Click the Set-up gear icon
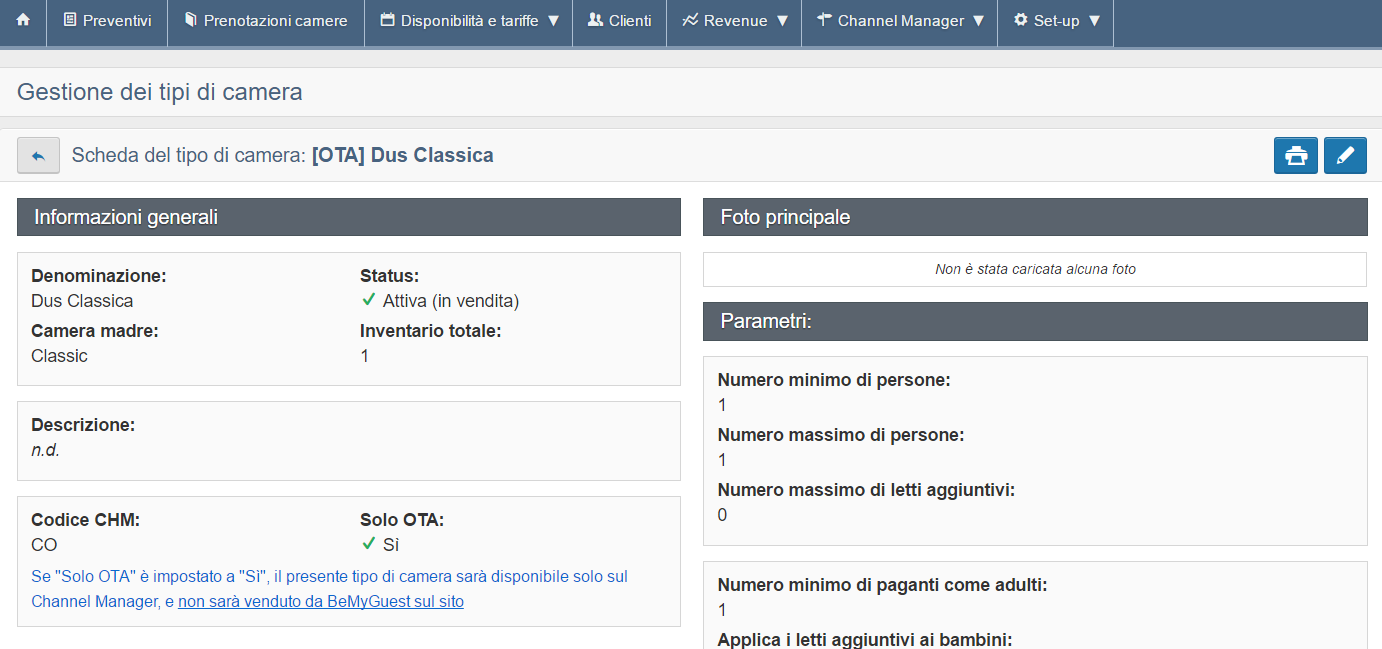This screenshot has height=649, width=1382. coord(1020,21)
